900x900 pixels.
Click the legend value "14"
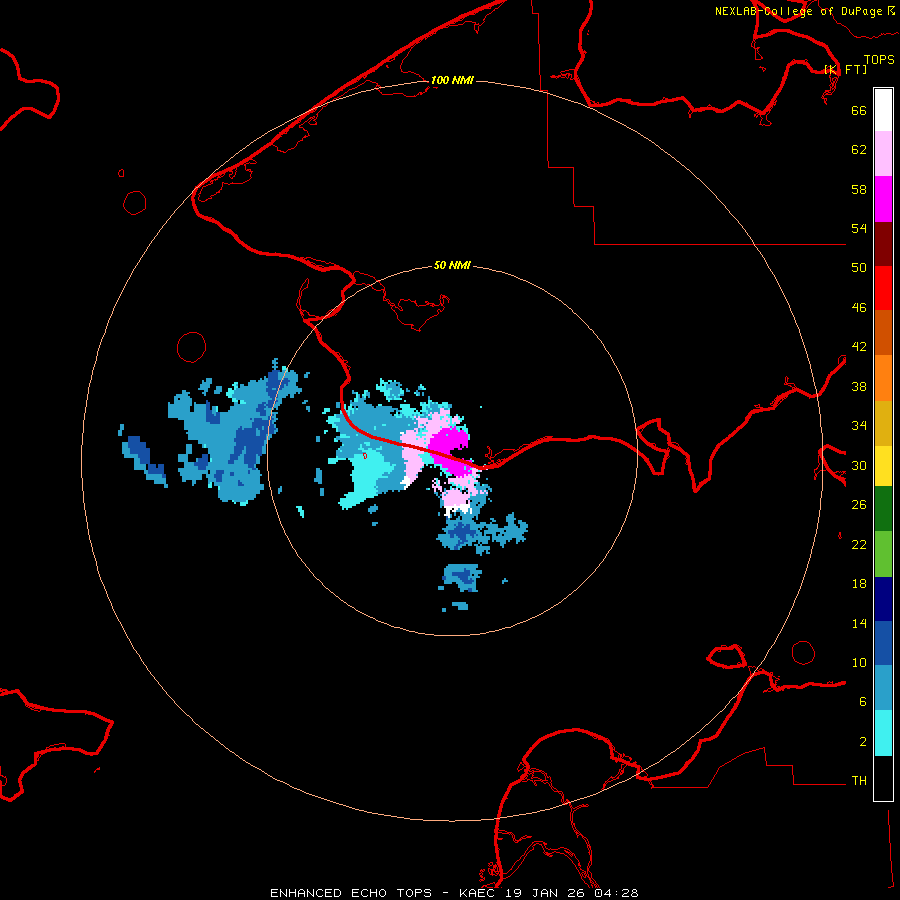(x=859, y=623)
